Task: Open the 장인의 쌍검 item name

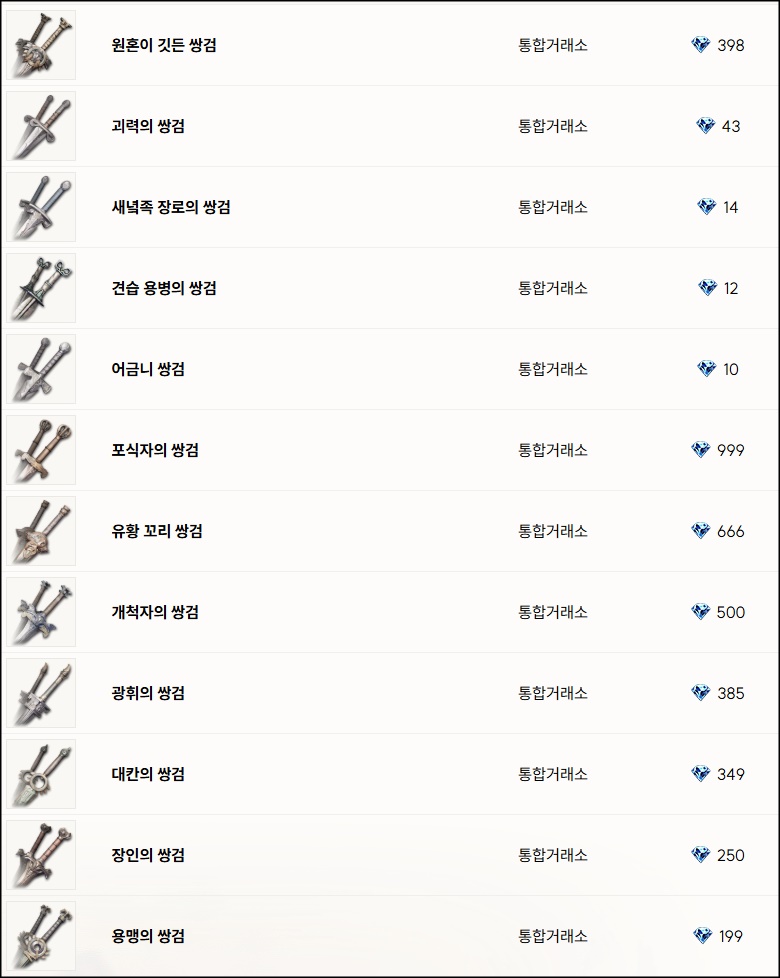Action: tap(148, 855)
